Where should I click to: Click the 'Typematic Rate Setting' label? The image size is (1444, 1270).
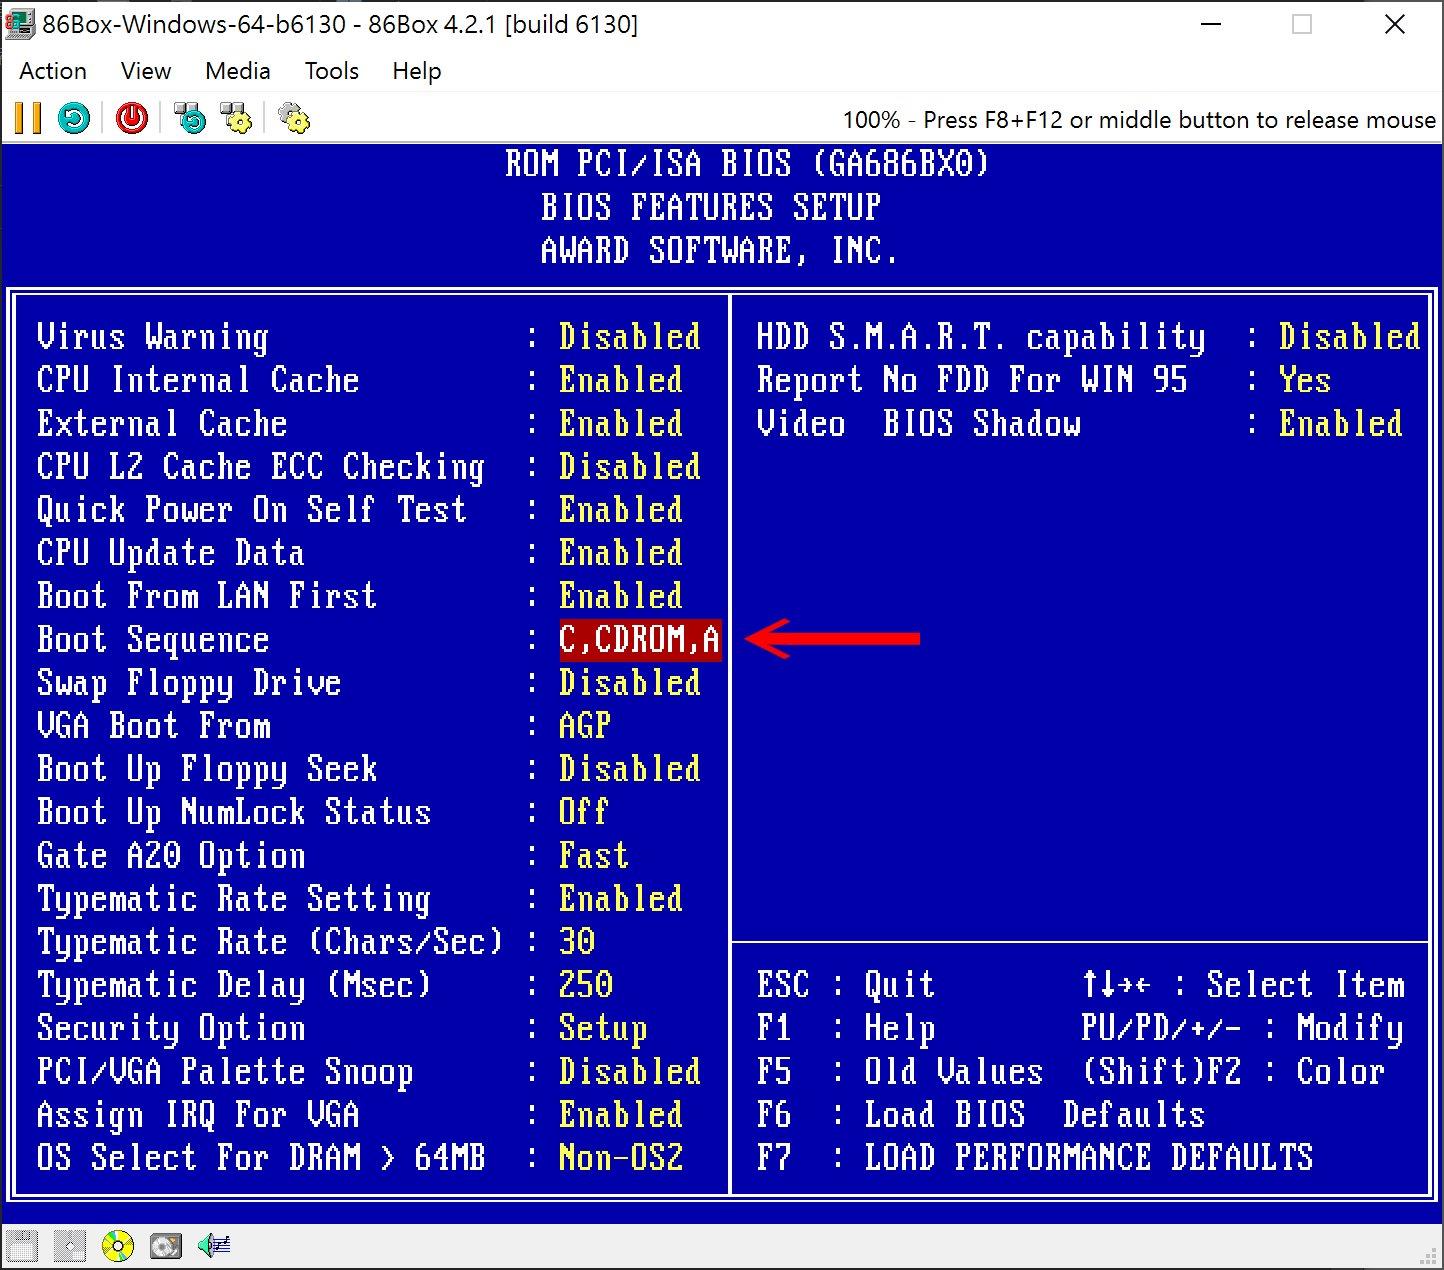tap(234, 898)
